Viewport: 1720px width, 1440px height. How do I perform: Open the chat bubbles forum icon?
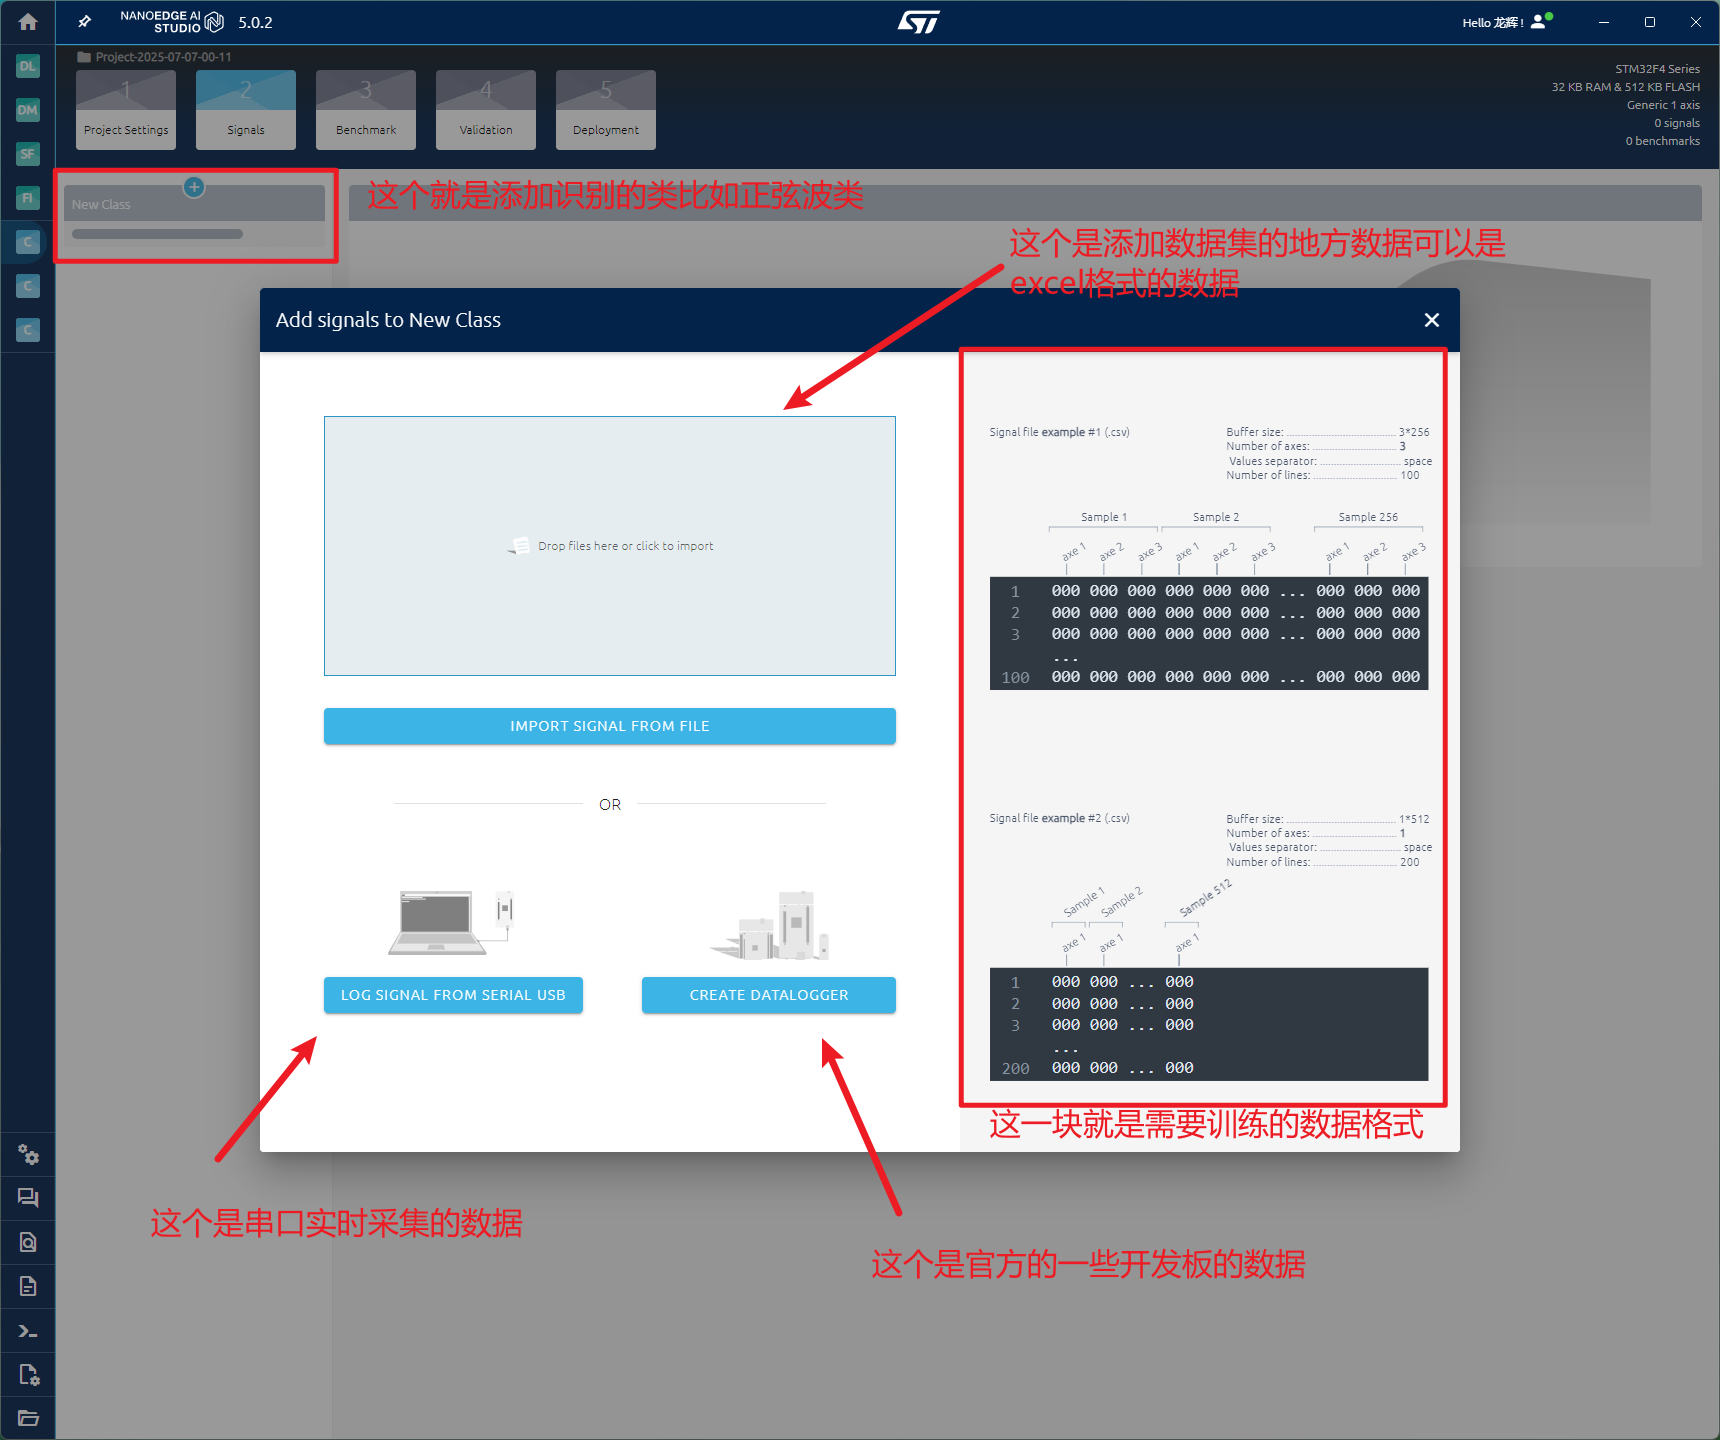pyautogui.click(x=28, y=1198)
